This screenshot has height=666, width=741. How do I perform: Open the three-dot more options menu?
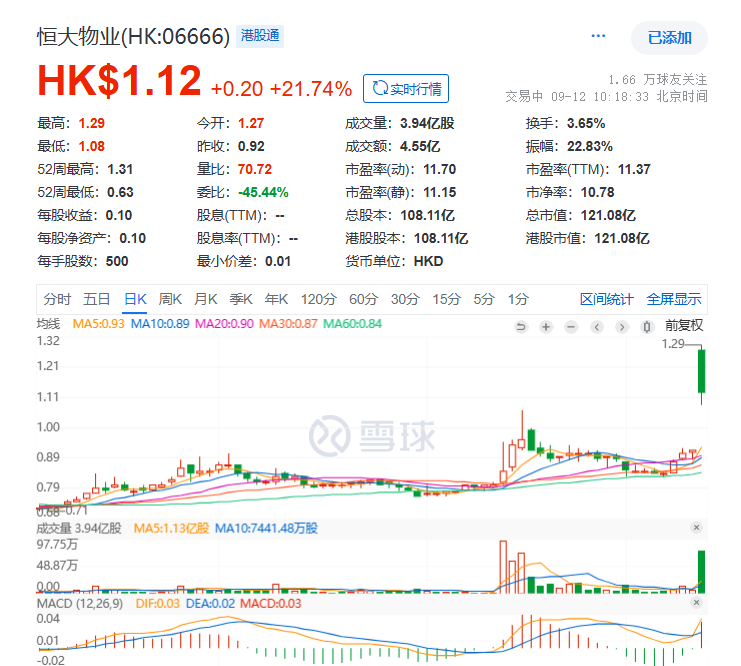pyautogui.click(x=598, y=36)
